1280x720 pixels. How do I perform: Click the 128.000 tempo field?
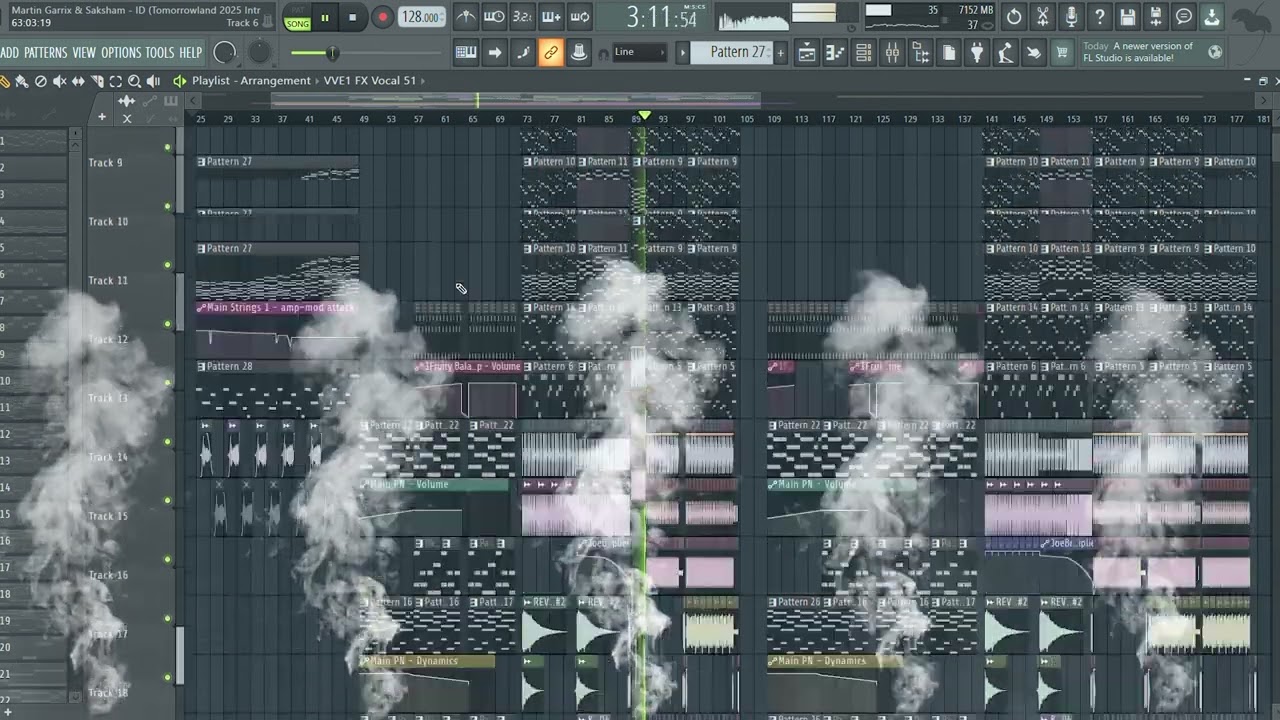coord(421,17)
